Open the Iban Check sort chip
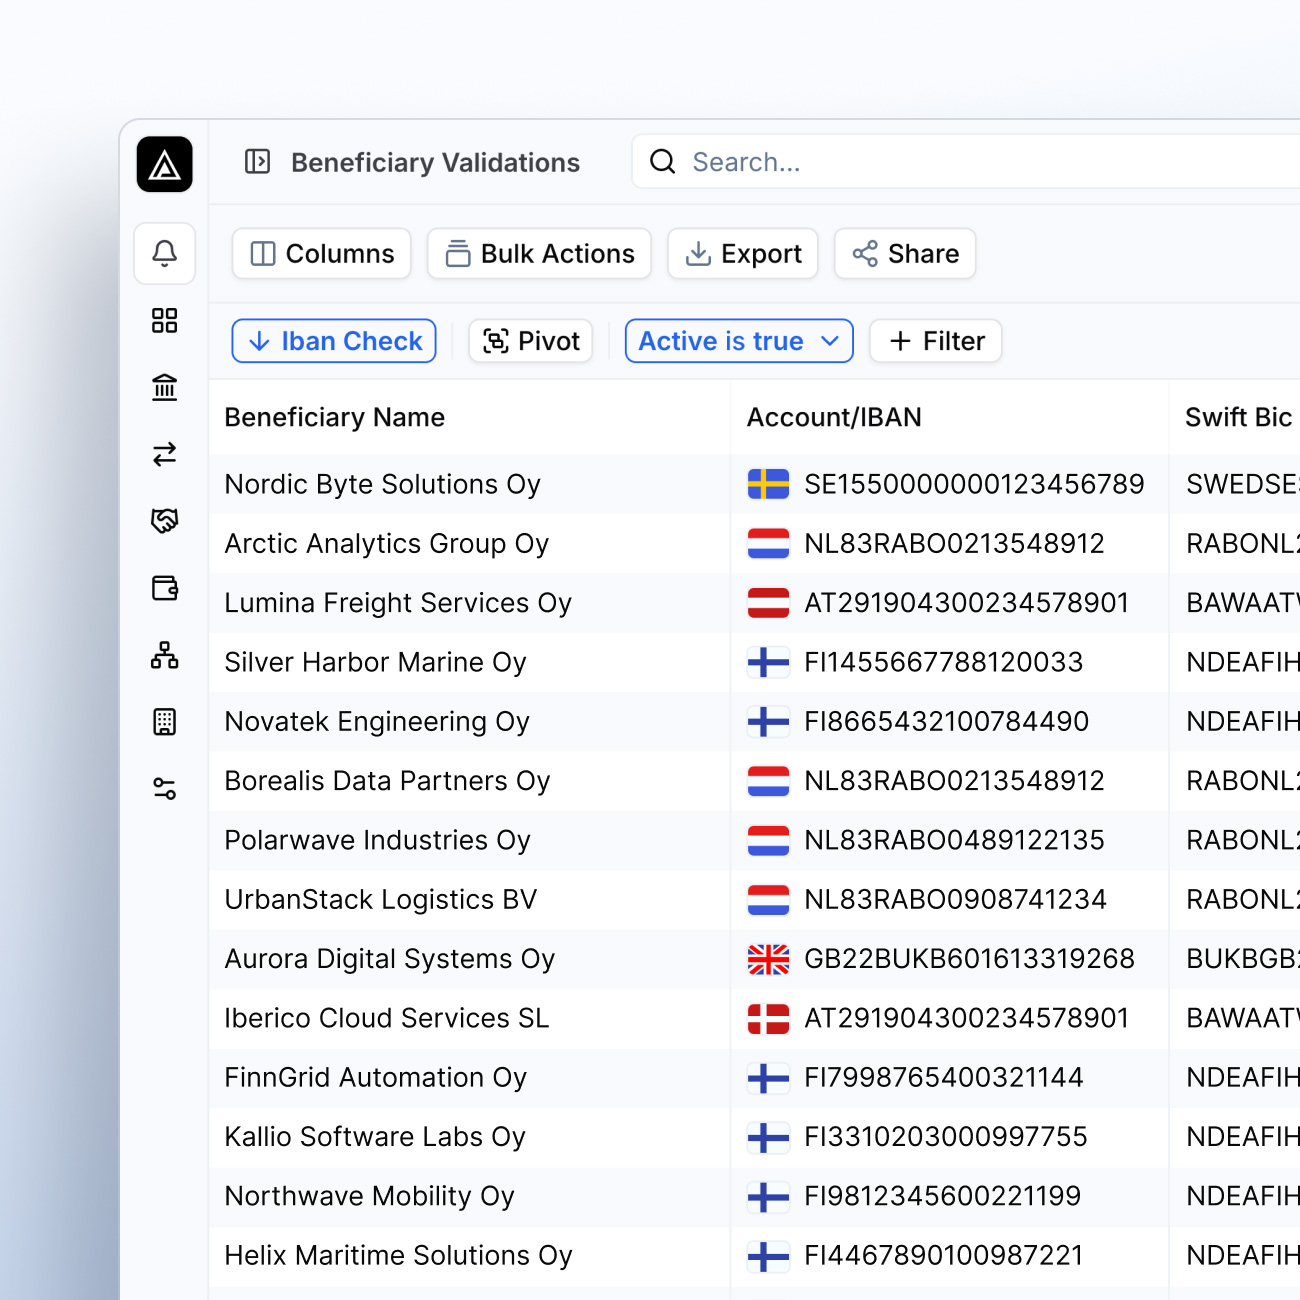 334,341
